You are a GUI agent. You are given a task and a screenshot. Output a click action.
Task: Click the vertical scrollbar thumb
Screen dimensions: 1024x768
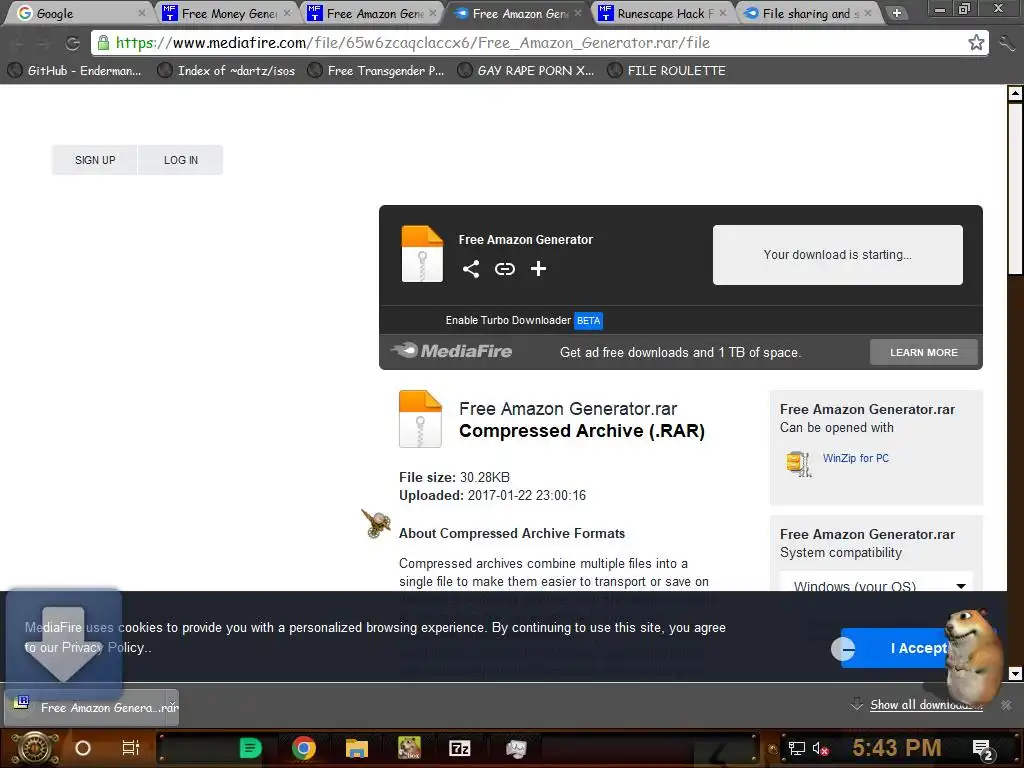pyautogui.click(x=1015, y=188)
